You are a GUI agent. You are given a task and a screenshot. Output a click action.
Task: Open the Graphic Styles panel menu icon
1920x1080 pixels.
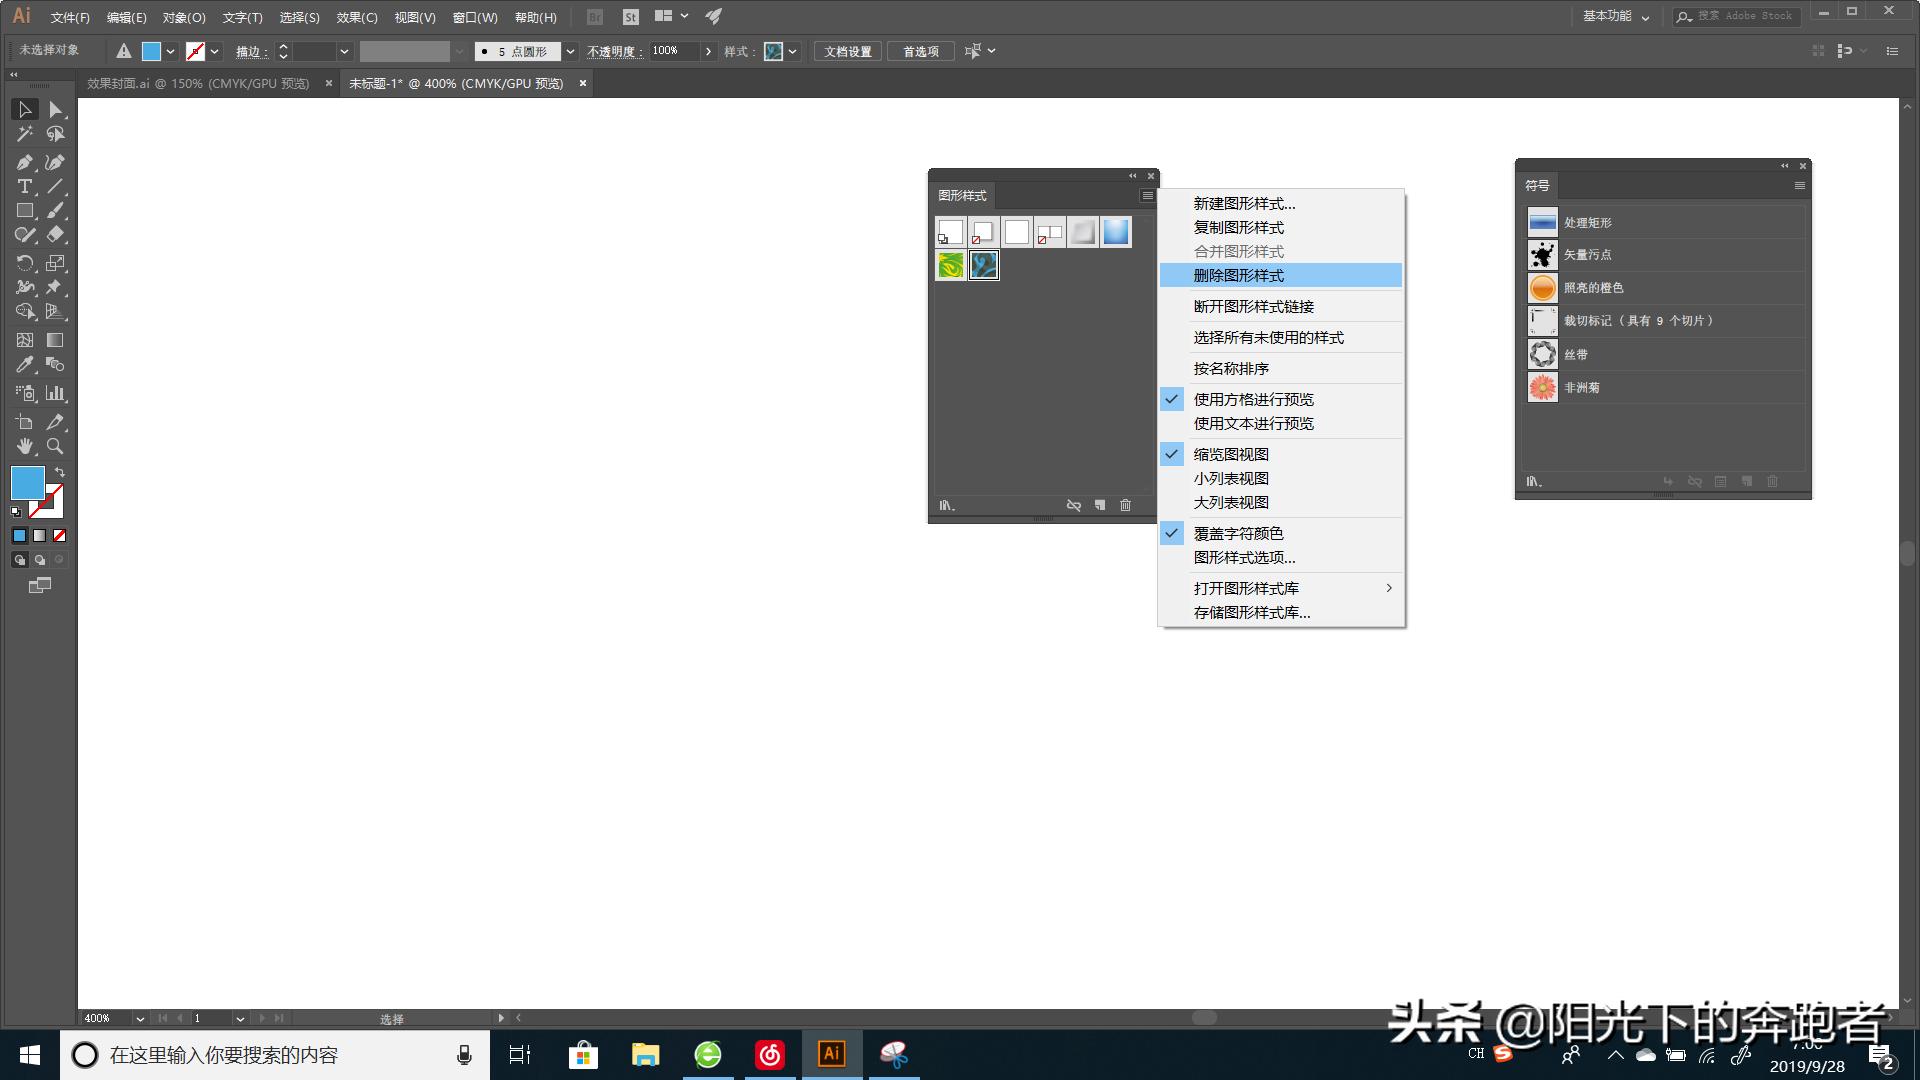[1146, 196]
